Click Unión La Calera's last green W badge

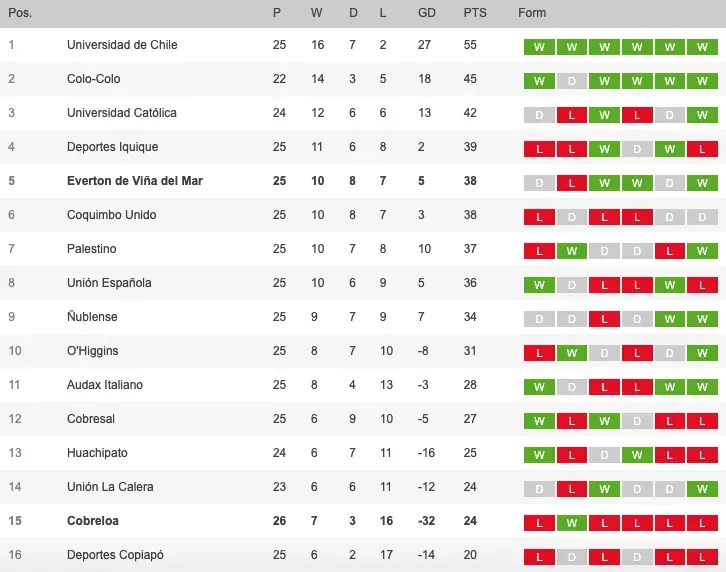[702, 488]
